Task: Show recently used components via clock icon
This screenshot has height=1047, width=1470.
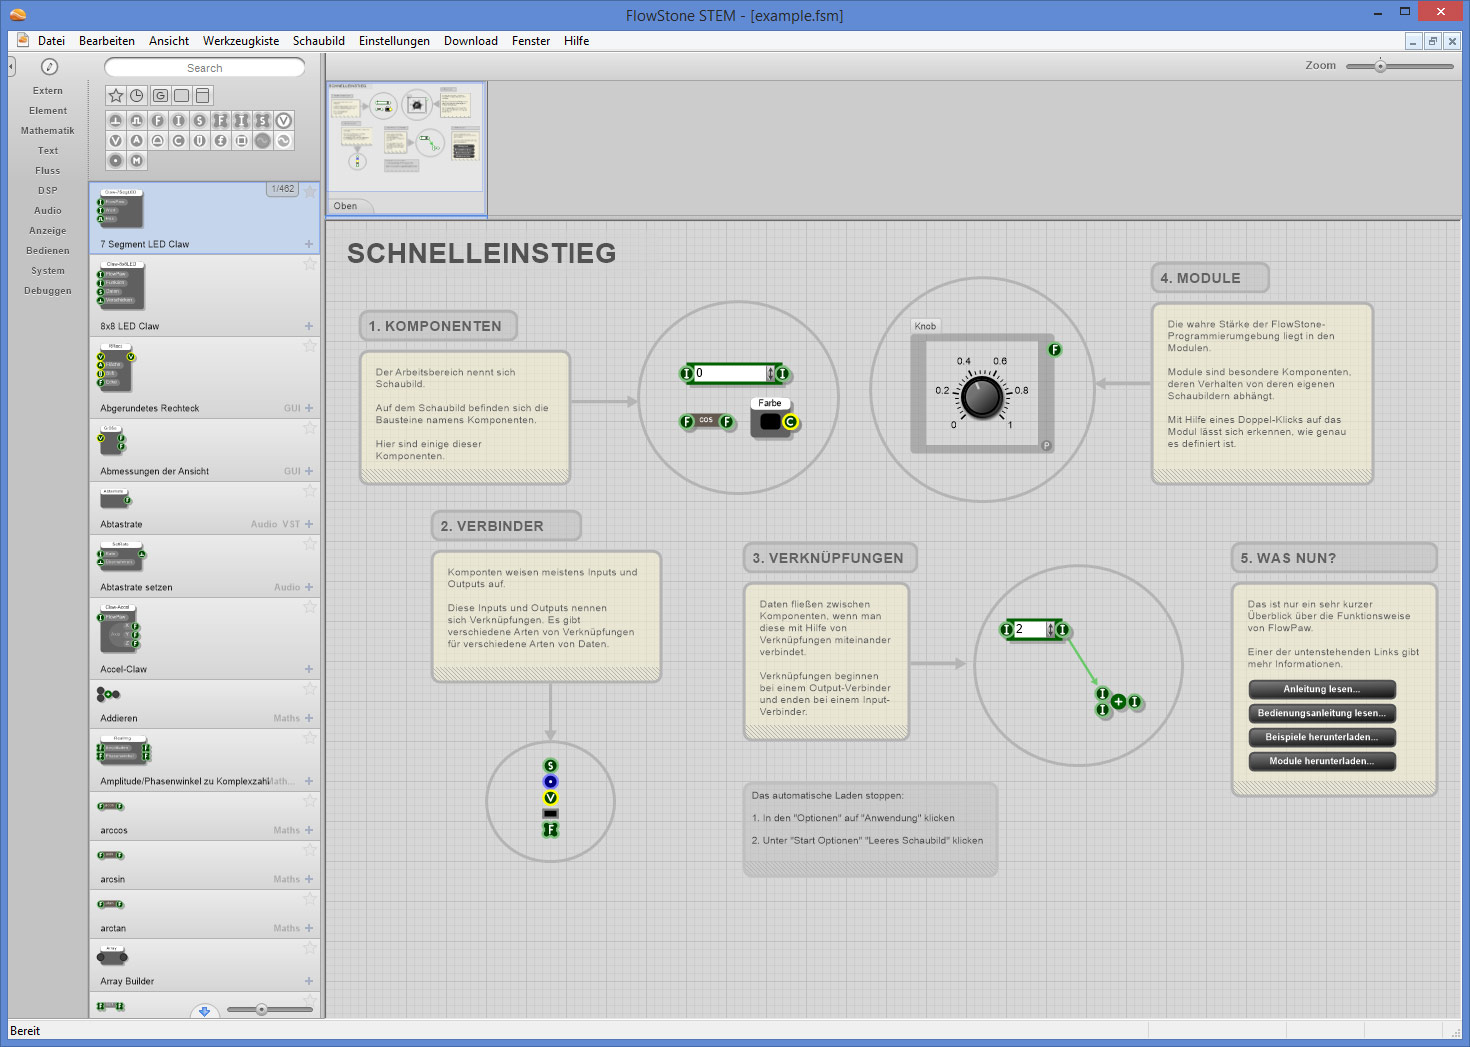Action: coord(137,96)
